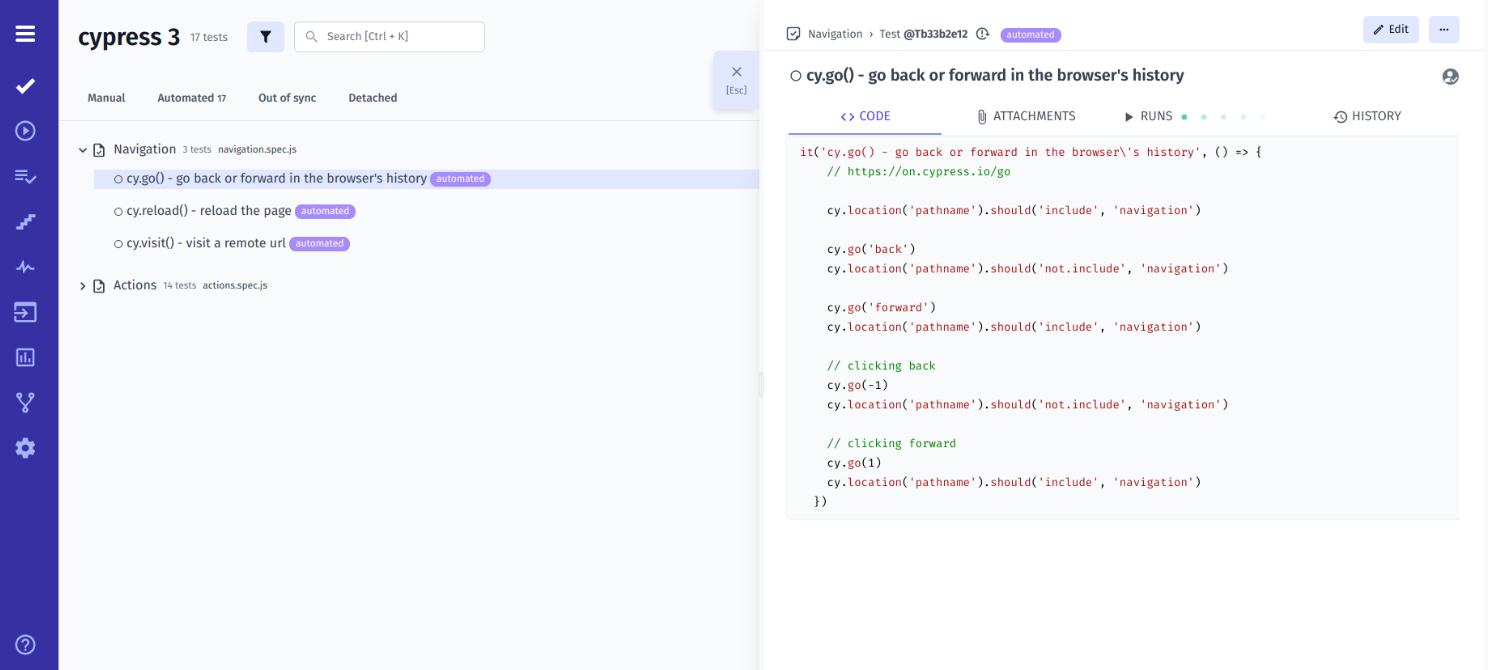Open the Test Runs play icon in sidebar
This screenshot has height=670, width=1488.
point(25,130)
